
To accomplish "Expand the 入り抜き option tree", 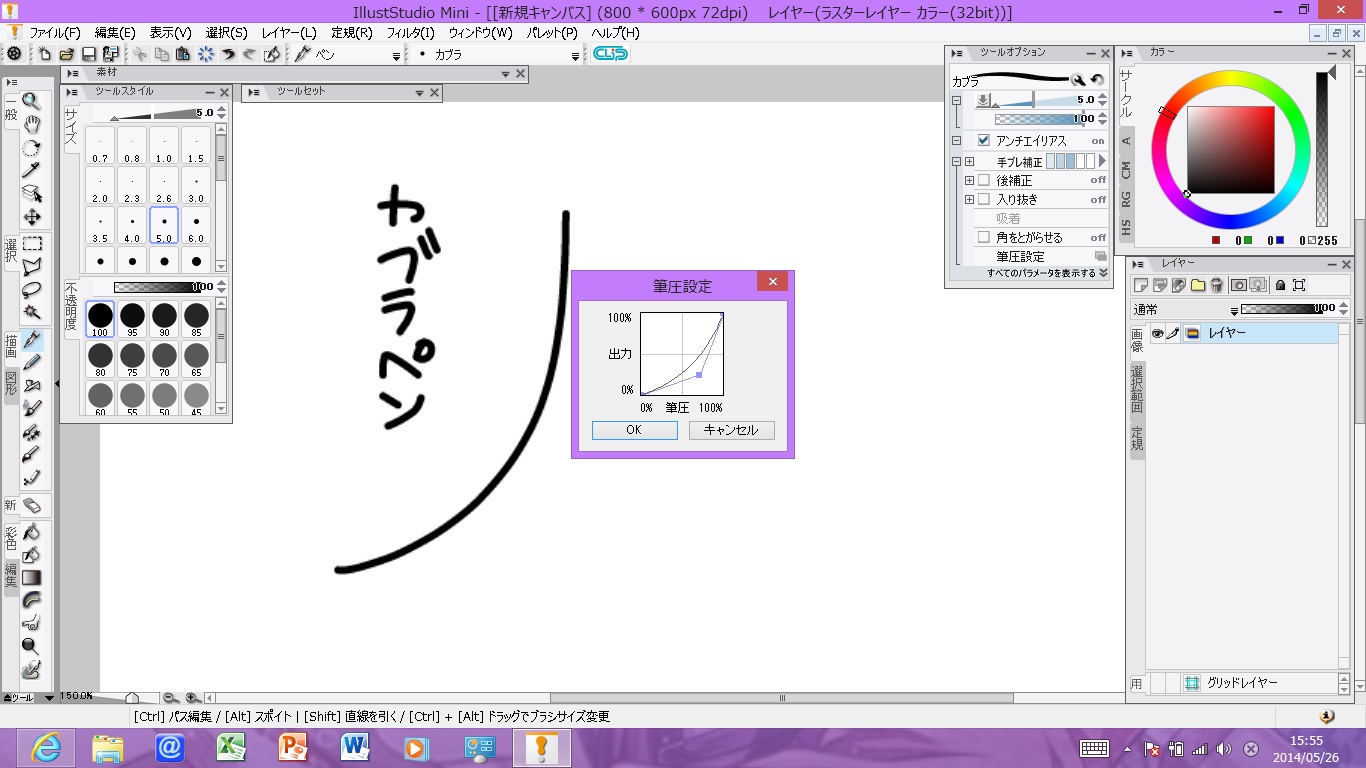I will 969,200.
